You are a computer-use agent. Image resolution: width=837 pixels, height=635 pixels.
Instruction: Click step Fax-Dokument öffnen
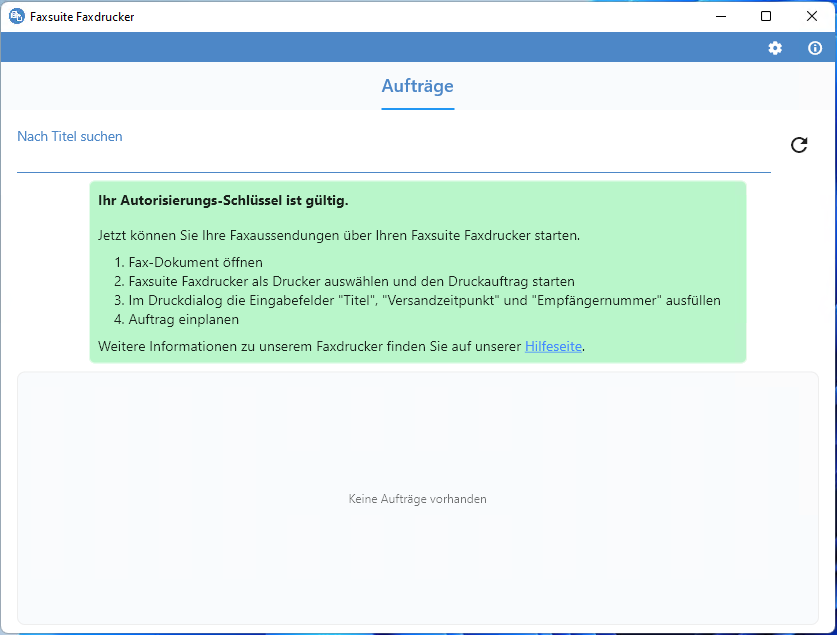pos(195,263)
